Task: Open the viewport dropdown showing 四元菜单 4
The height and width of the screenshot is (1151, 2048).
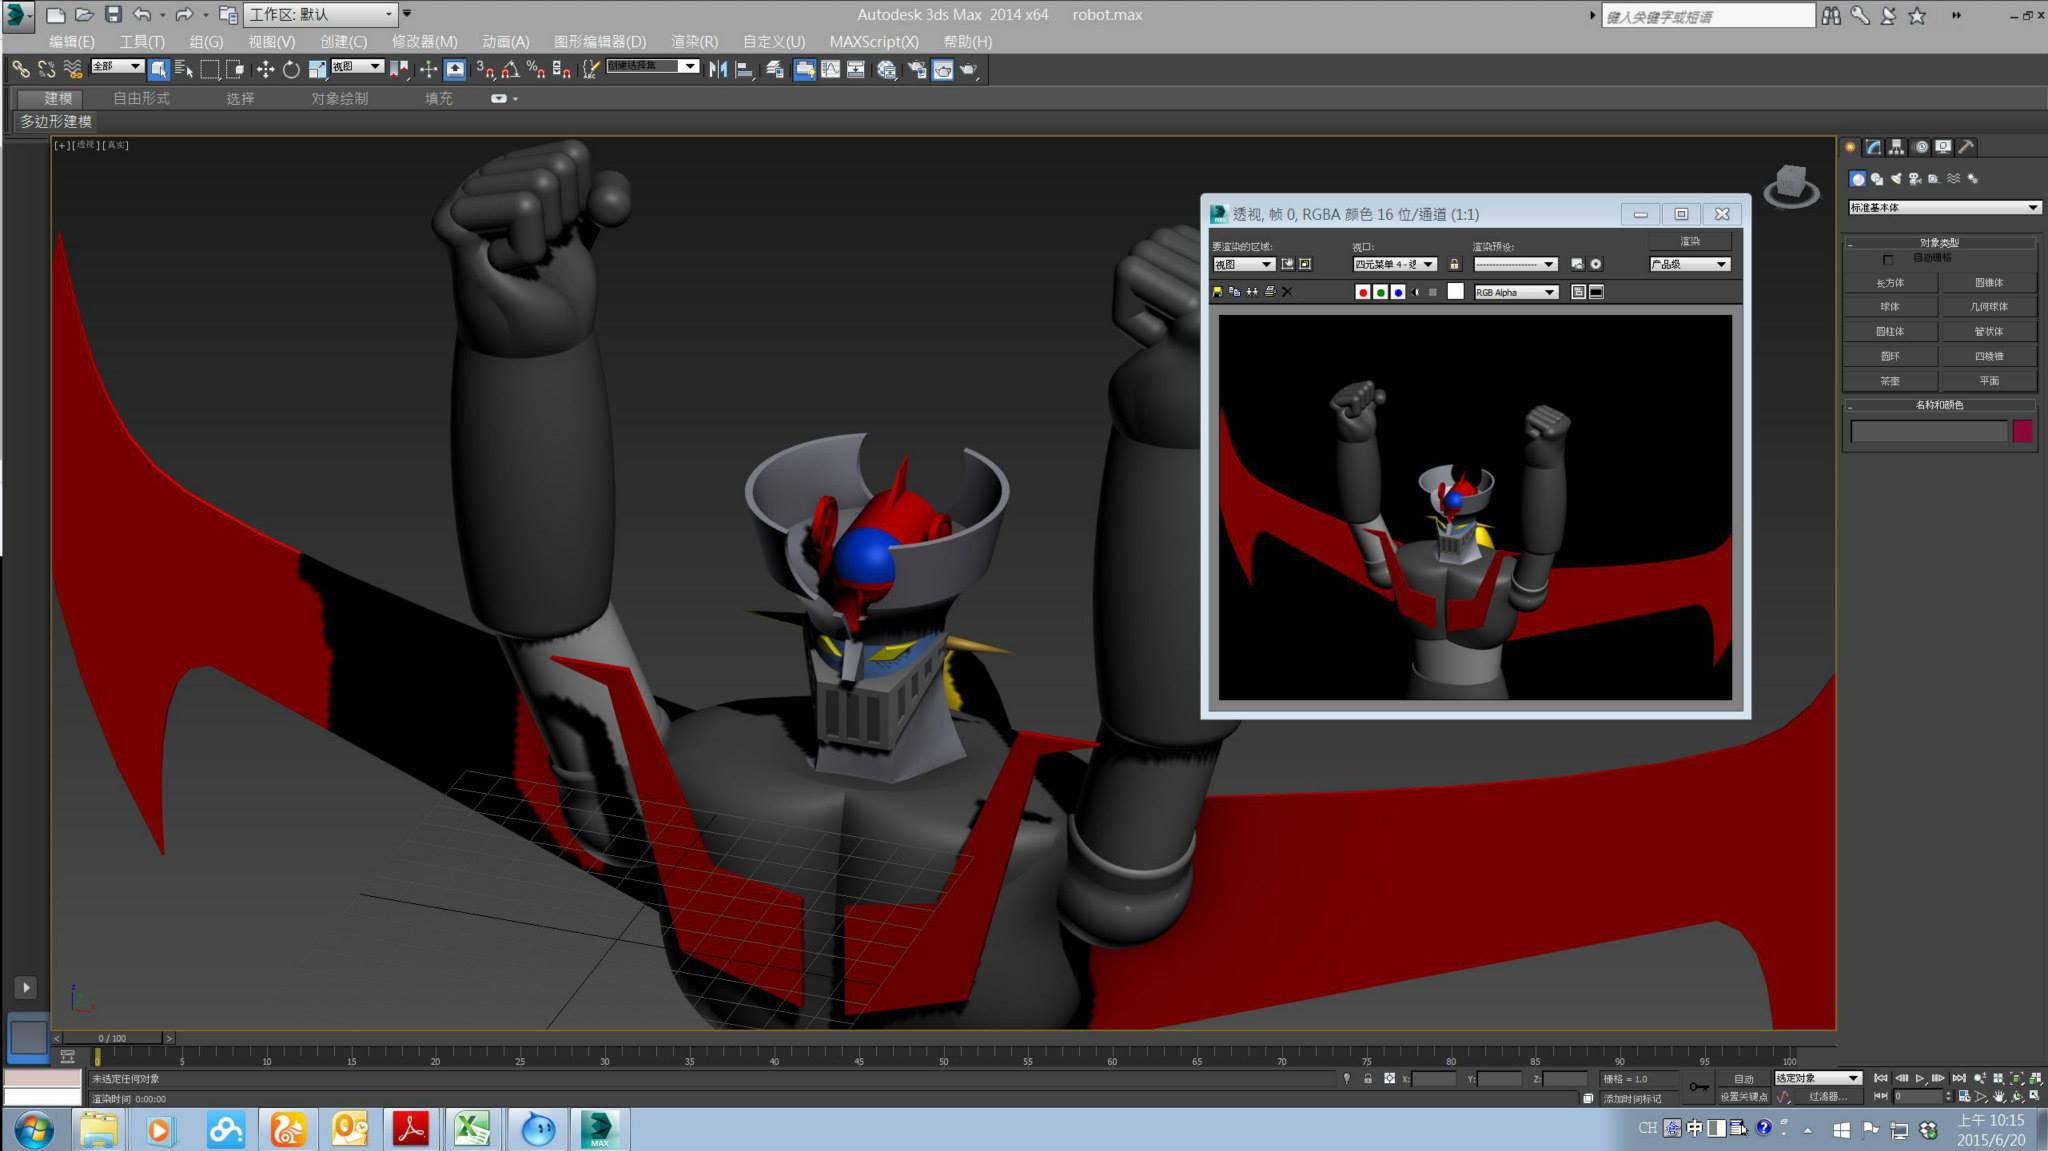Action: (1395, 264)
